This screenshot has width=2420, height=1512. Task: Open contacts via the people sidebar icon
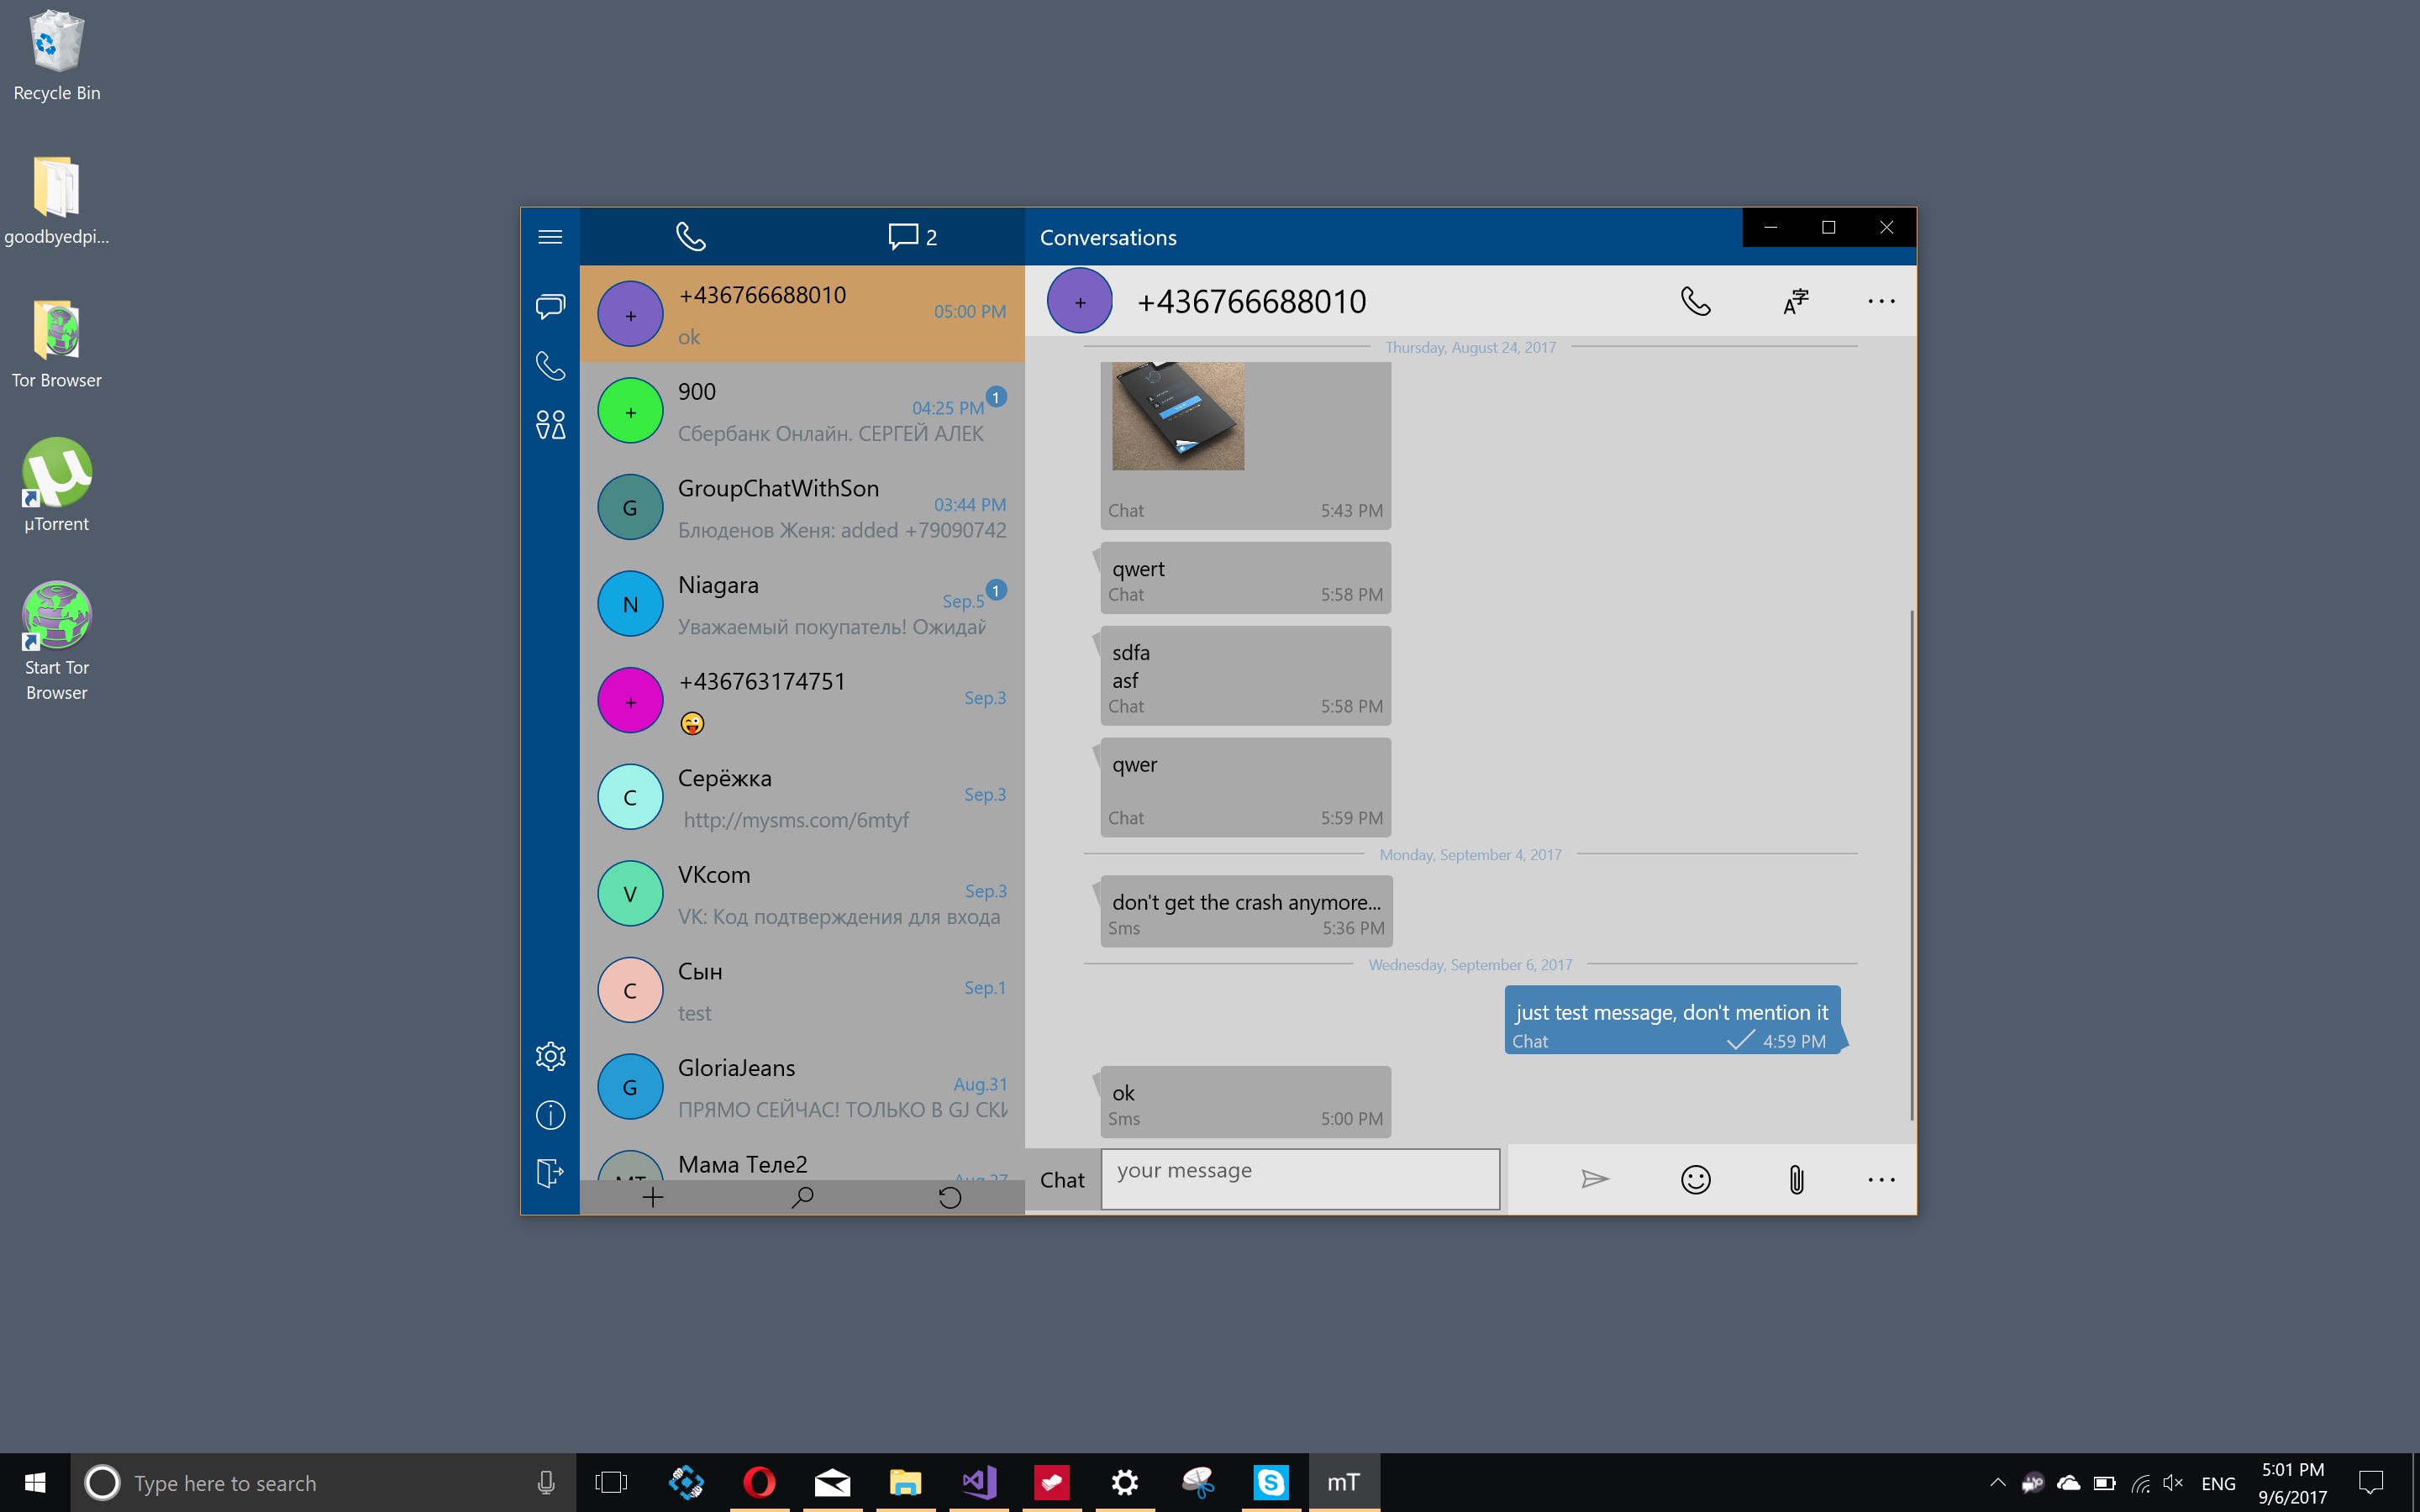[551, 424]
